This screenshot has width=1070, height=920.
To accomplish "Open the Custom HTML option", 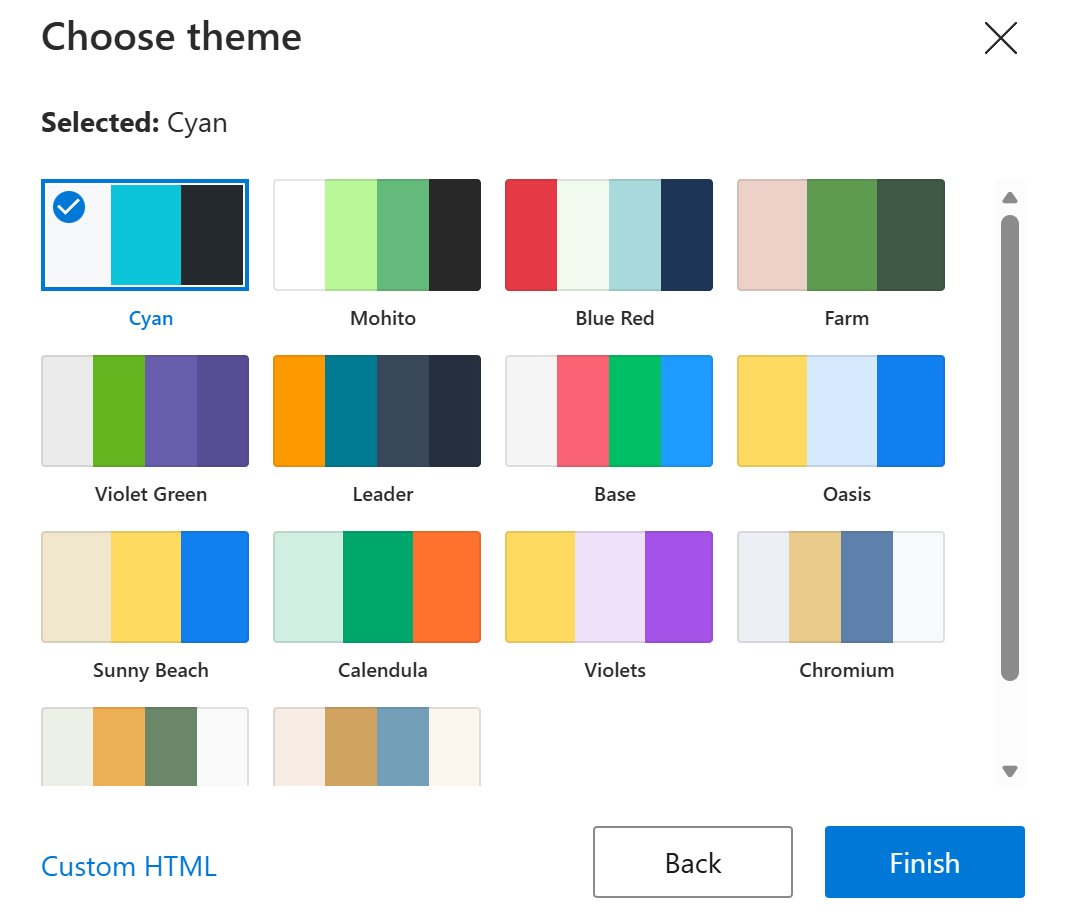I will (128, 867).
